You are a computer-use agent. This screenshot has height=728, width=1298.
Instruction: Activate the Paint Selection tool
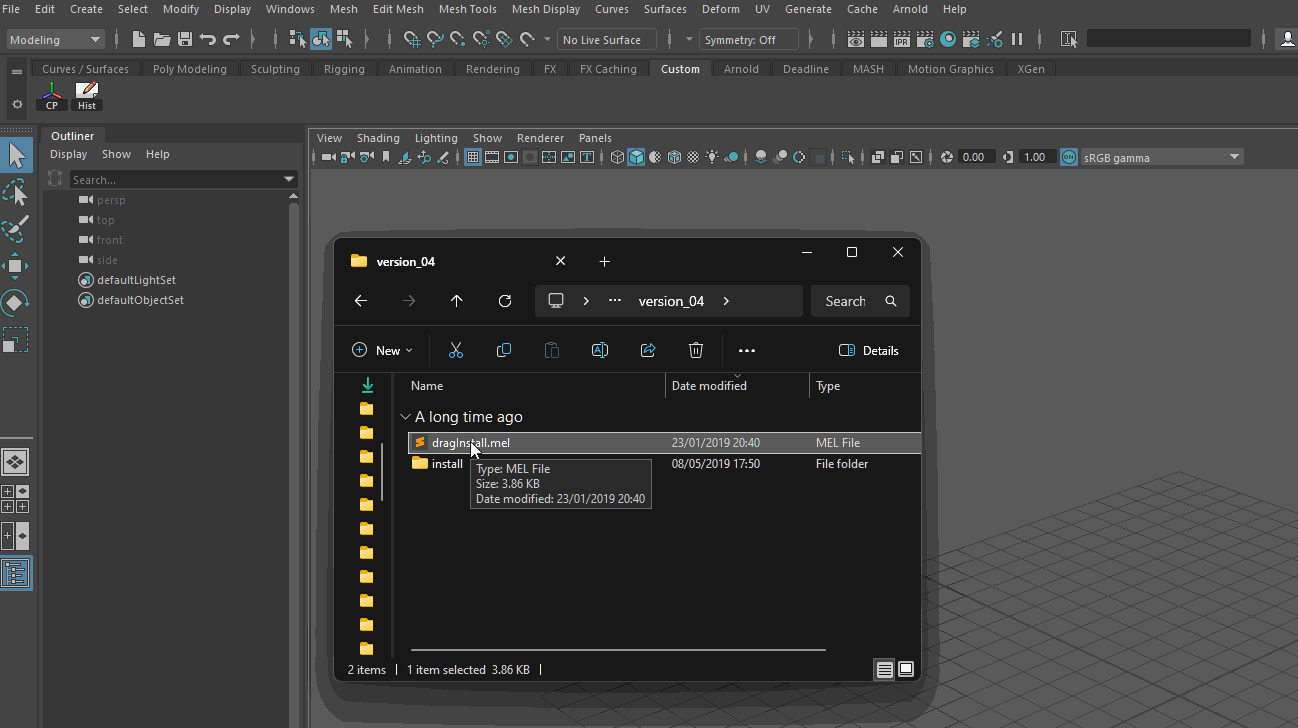16,229
